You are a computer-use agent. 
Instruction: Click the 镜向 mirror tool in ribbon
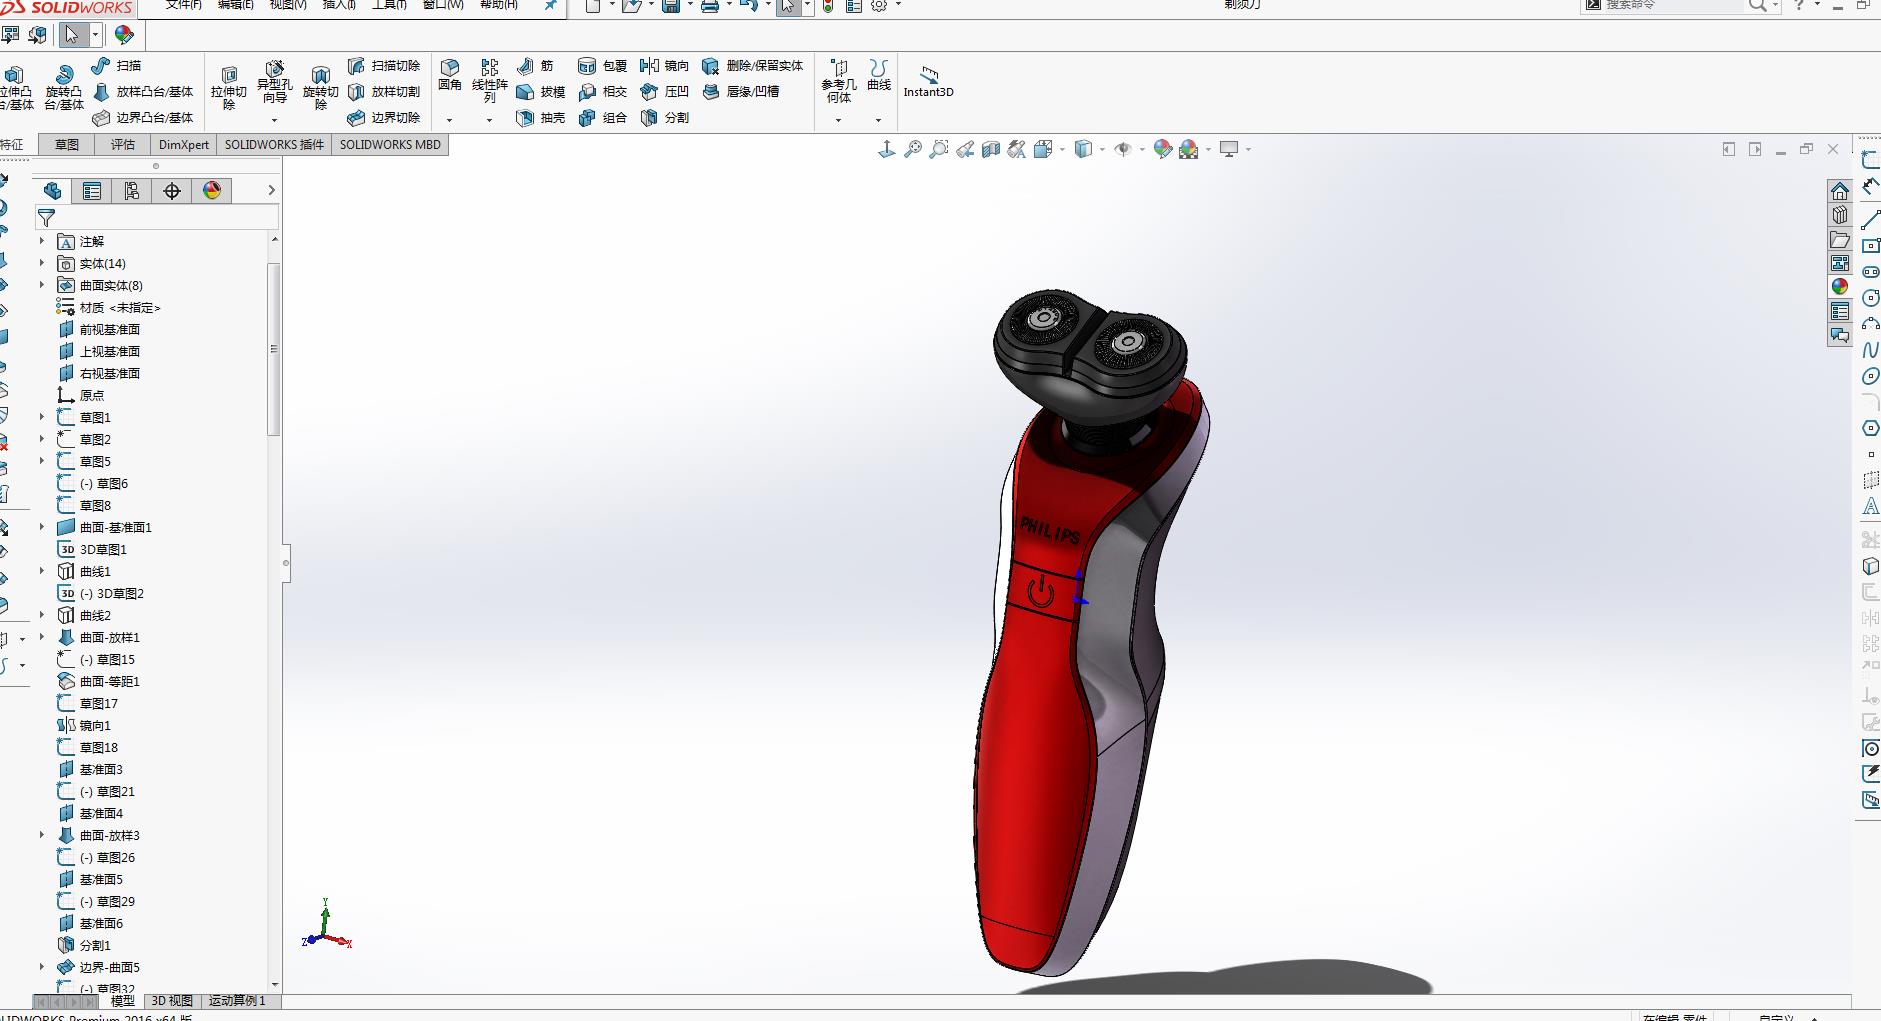[665, 66]
